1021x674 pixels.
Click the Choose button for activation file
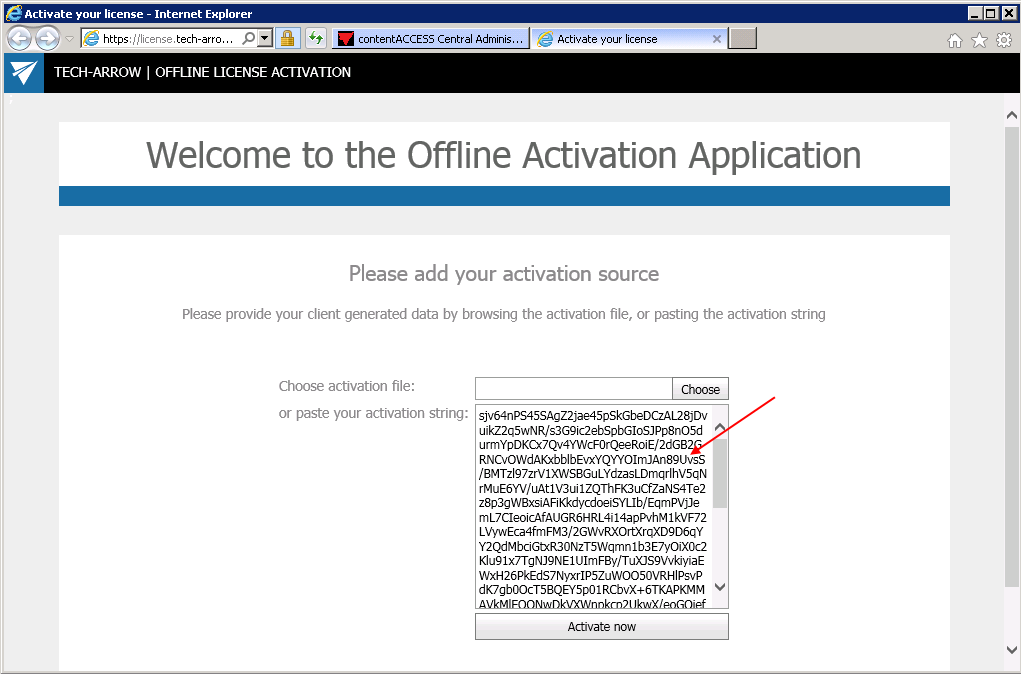click(x=699, y=388)
